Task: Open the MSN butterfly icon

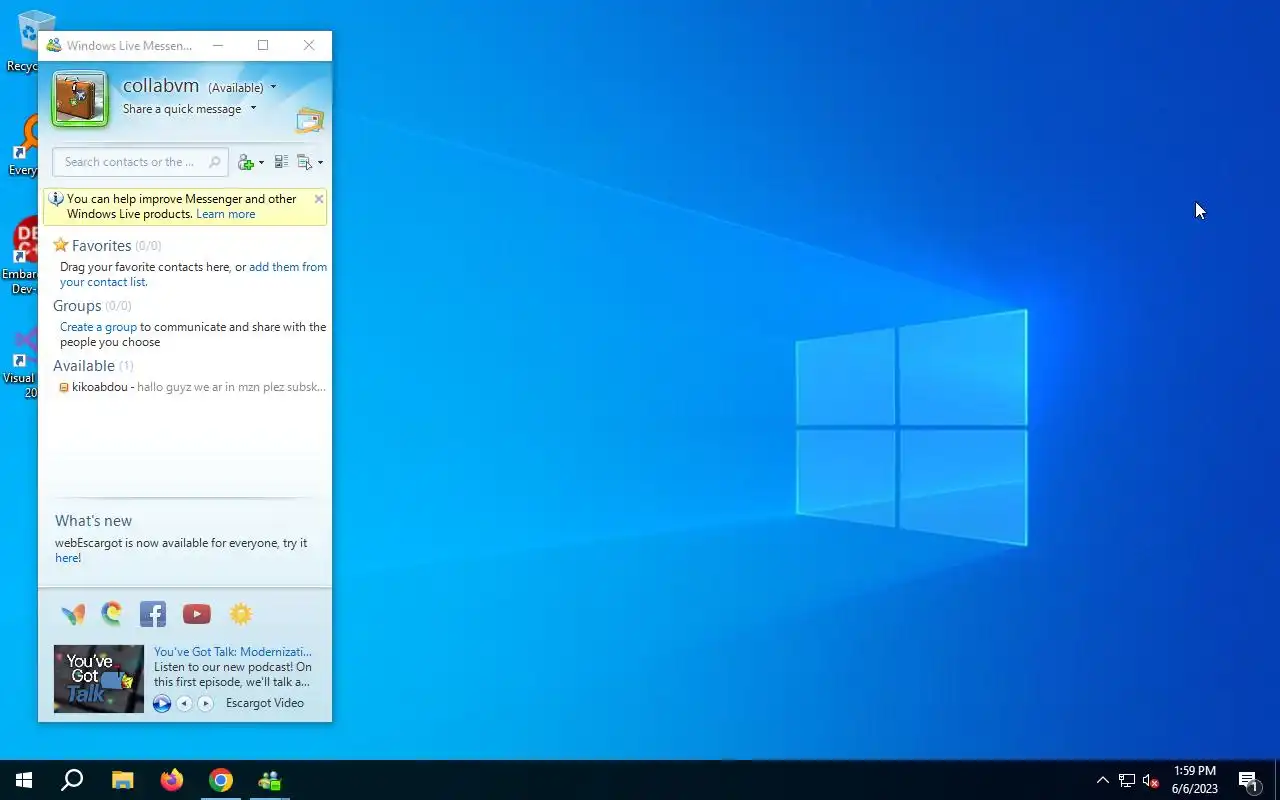Action: pos(73,614)
